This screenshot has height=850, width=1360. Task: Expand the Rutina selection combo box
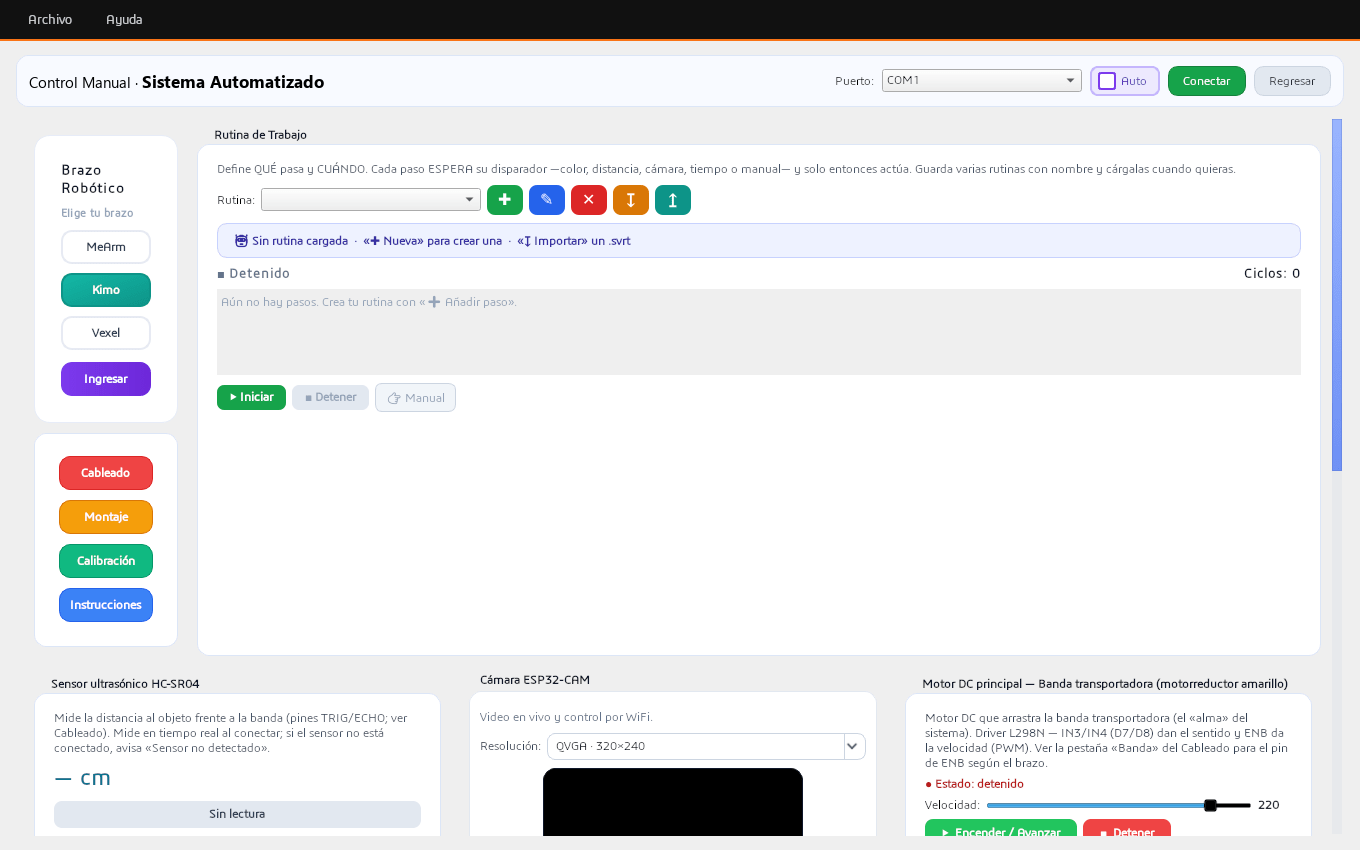tap(371, 200)
